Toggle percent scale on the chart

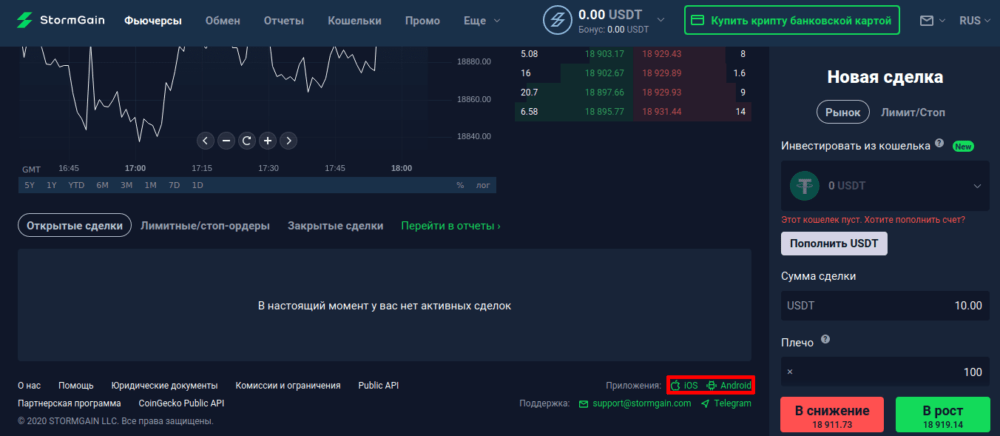tap(460, 185)
